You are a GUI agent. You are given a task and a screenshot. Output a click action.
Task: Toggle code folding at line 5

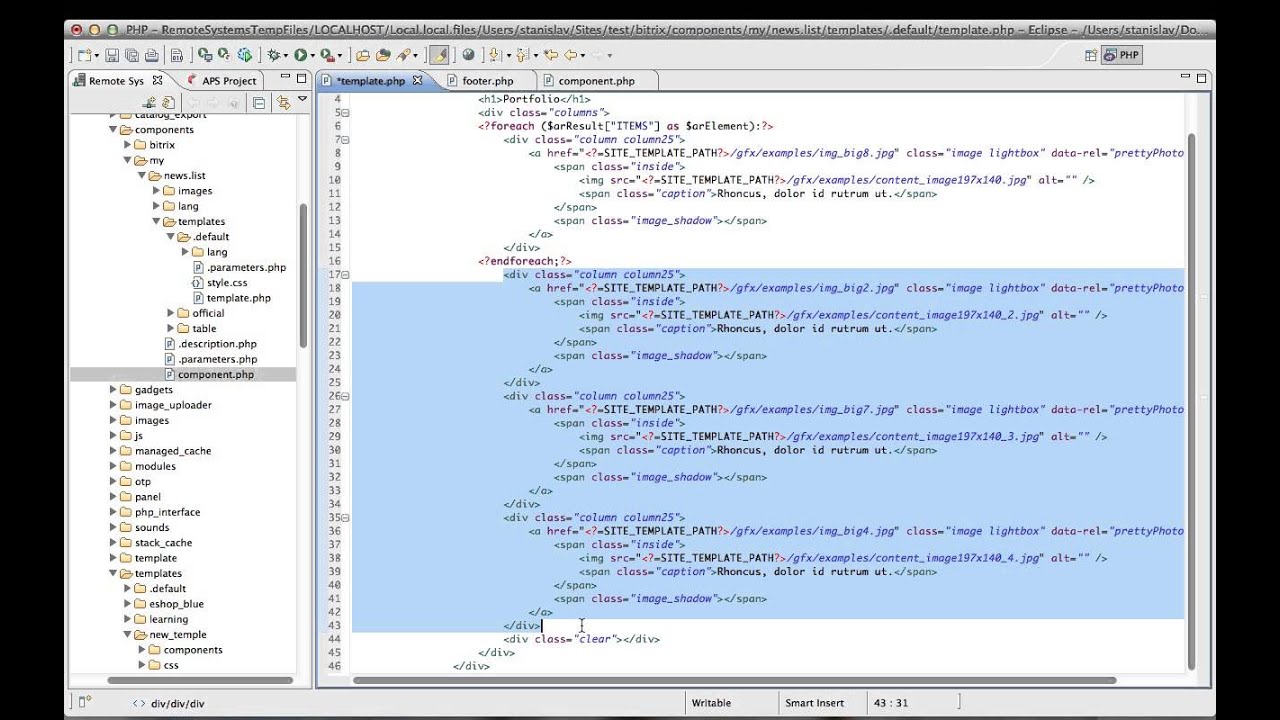(345, 113)
